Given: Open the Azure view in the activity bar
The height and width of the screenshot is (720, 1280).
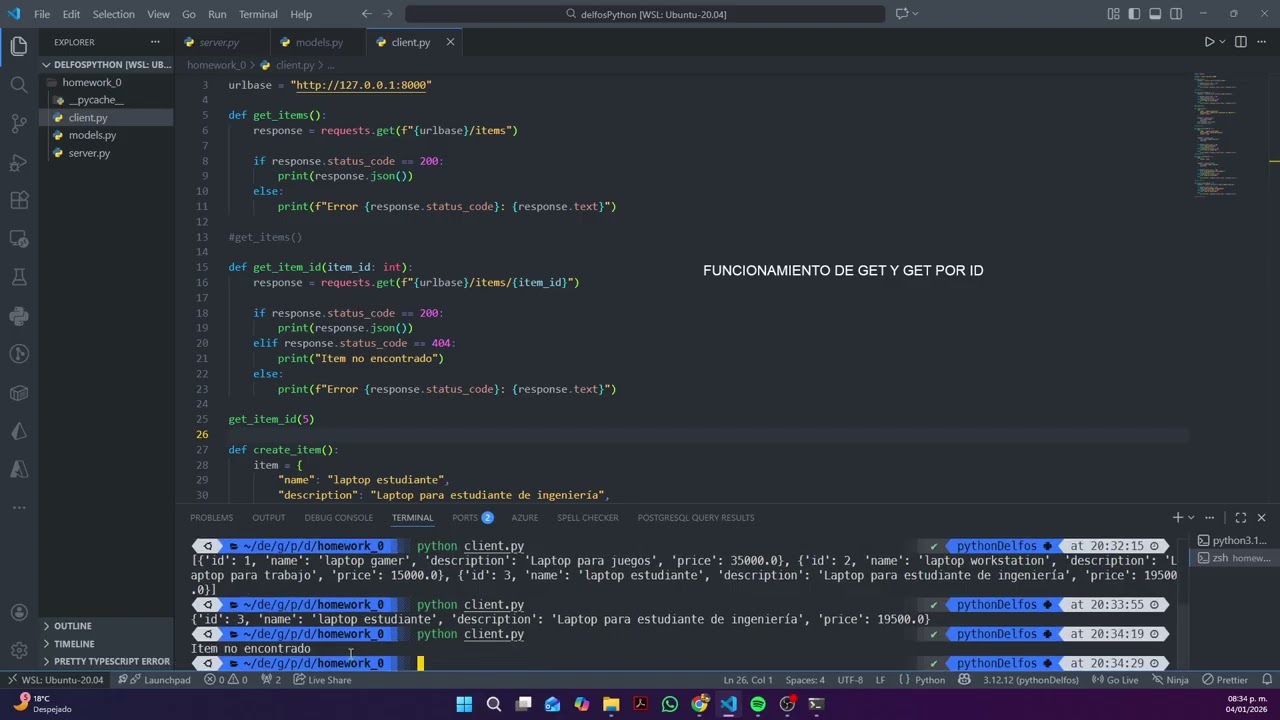Looking at the screenshot, I should (19, 469).
